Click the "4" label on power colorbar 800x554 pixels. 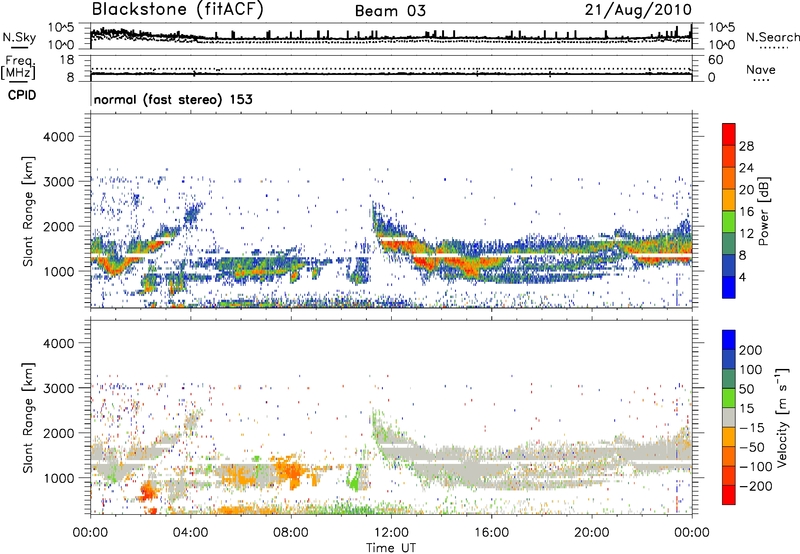[x=743, y=277]
